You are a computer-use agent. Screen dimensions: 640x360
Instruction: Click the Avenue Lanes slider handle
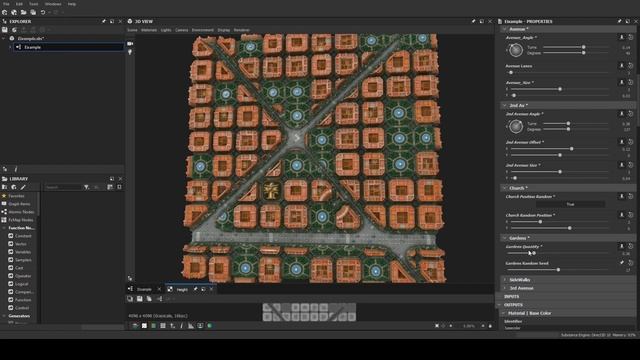tap(511, 73)
